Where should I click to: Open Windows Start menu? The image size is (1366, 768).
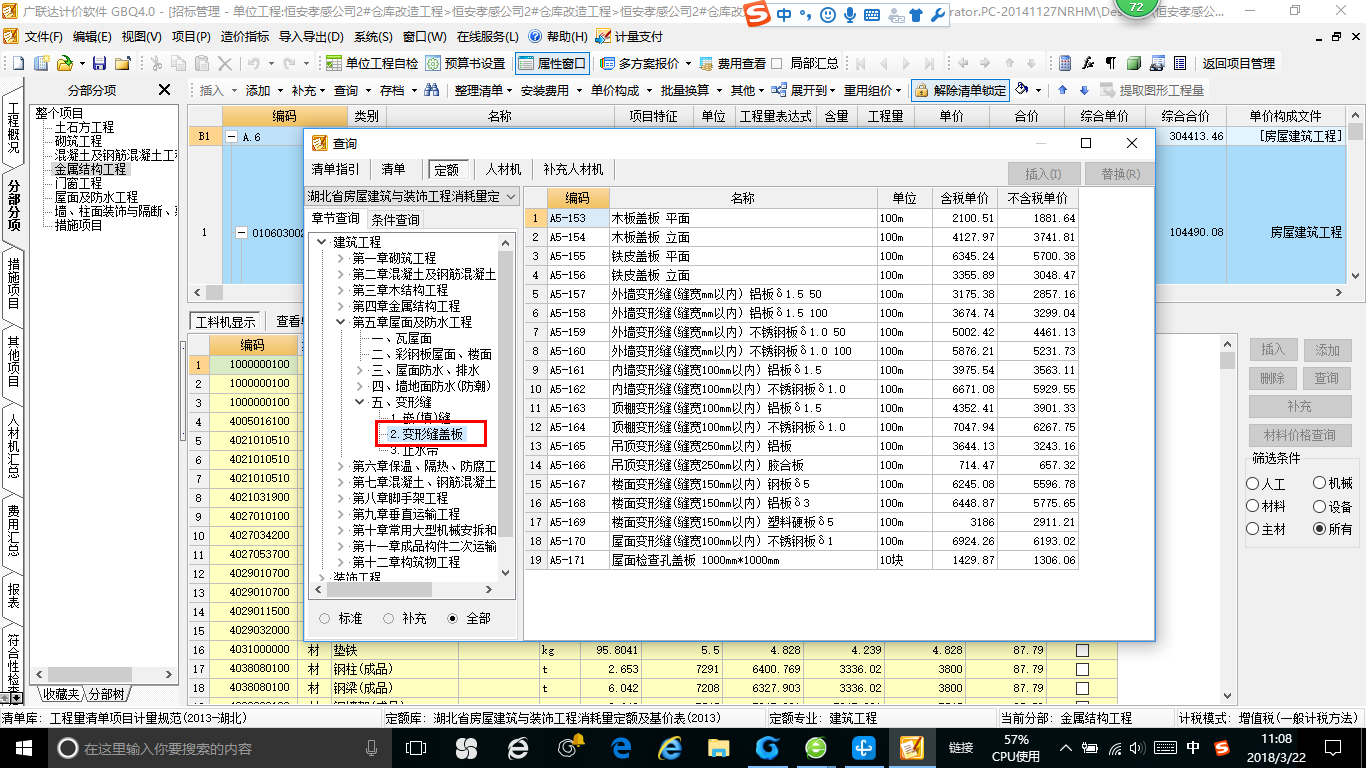24,748
